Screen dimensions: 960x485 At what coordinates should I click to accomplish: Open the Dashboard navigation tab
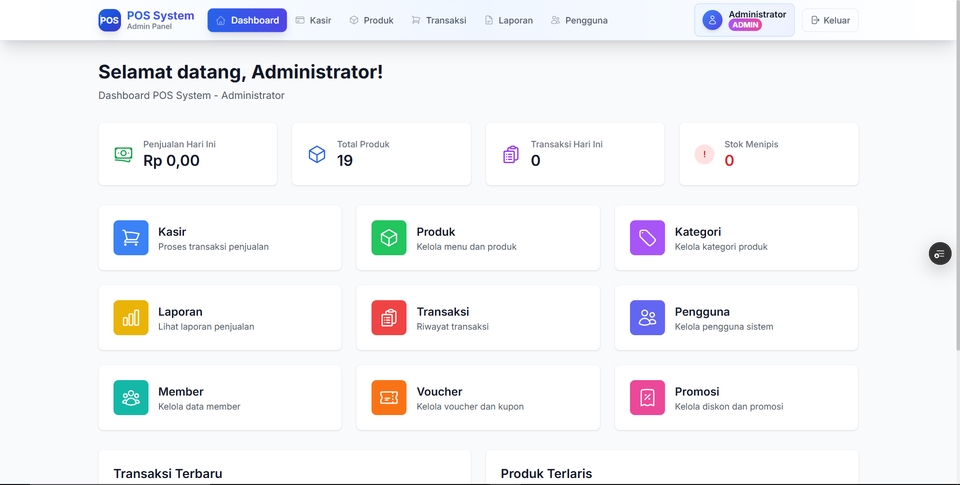[247, 20]
